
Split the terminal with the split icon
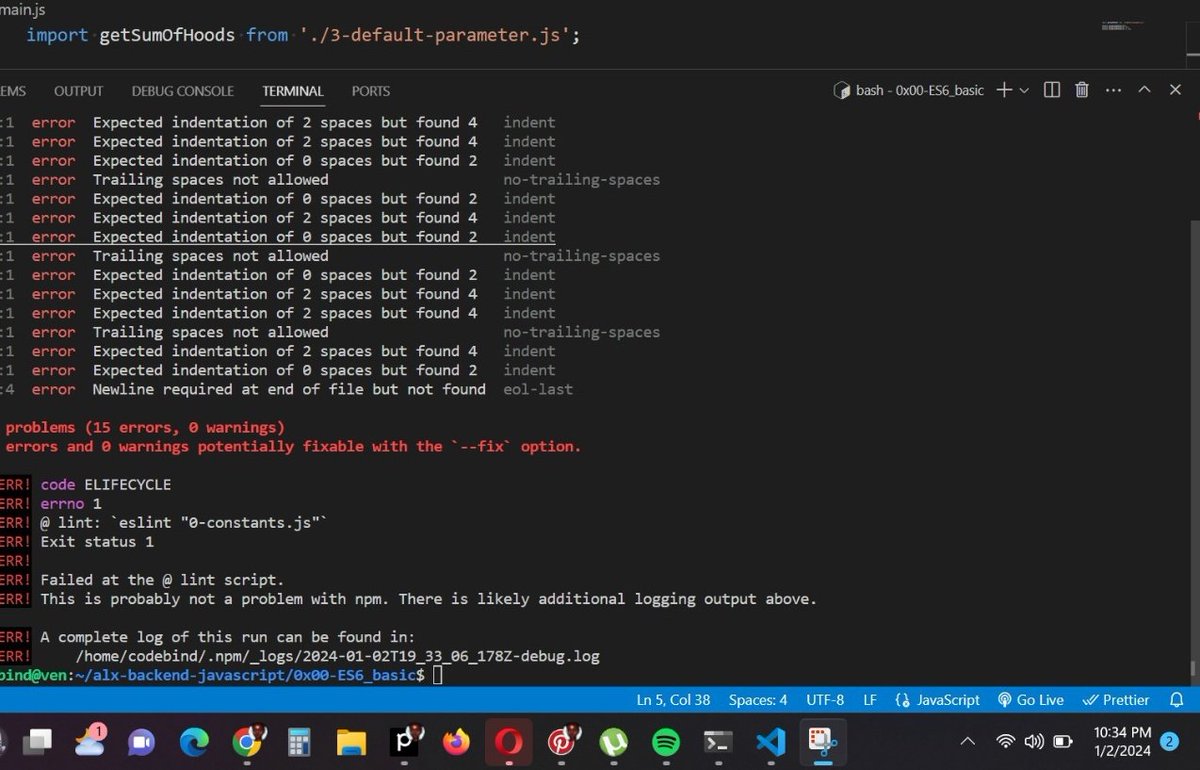click(x=1052, y=90)
